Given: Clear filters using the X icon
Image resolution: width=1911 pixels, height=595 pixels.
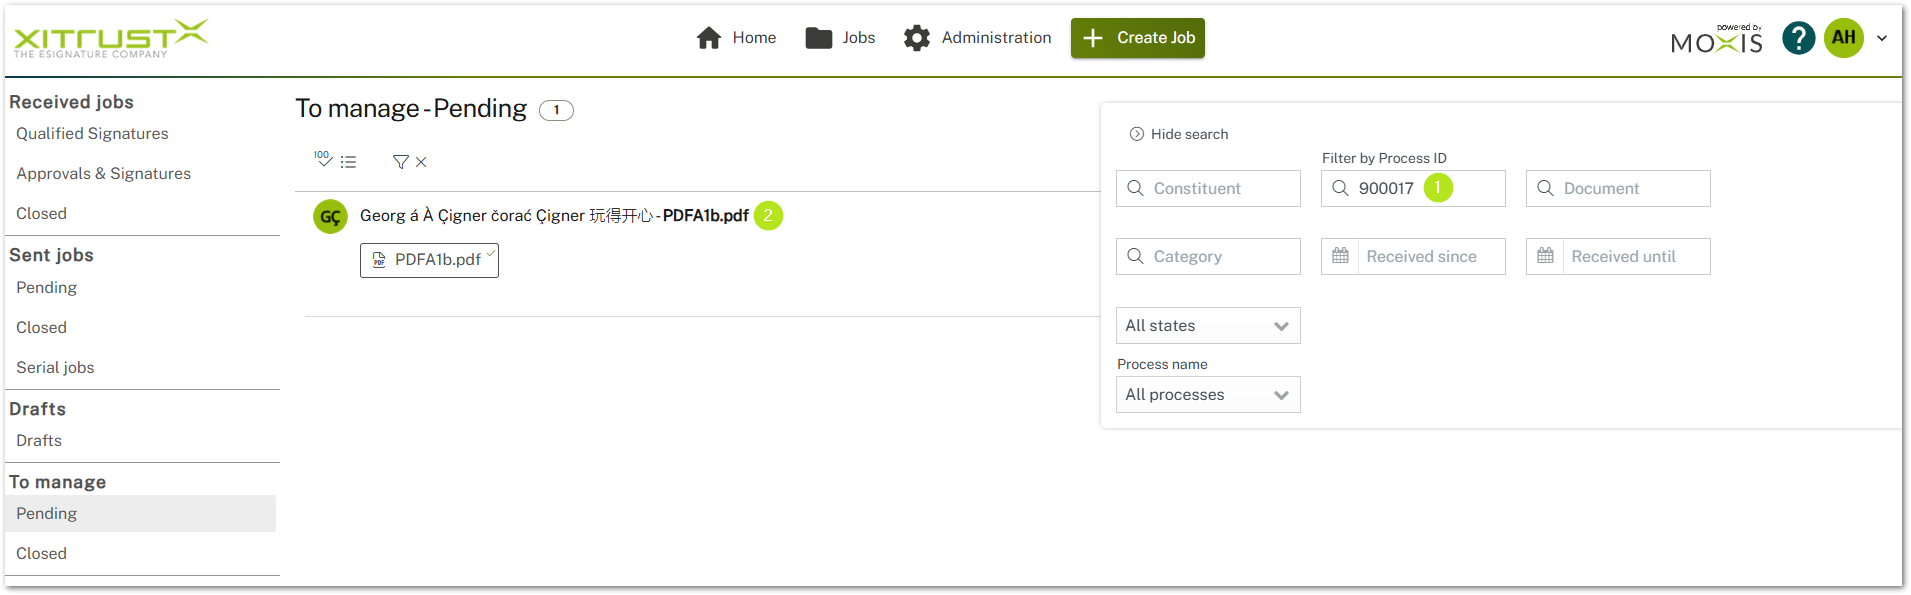Looking at the screenshot, I should click(421, 161).
